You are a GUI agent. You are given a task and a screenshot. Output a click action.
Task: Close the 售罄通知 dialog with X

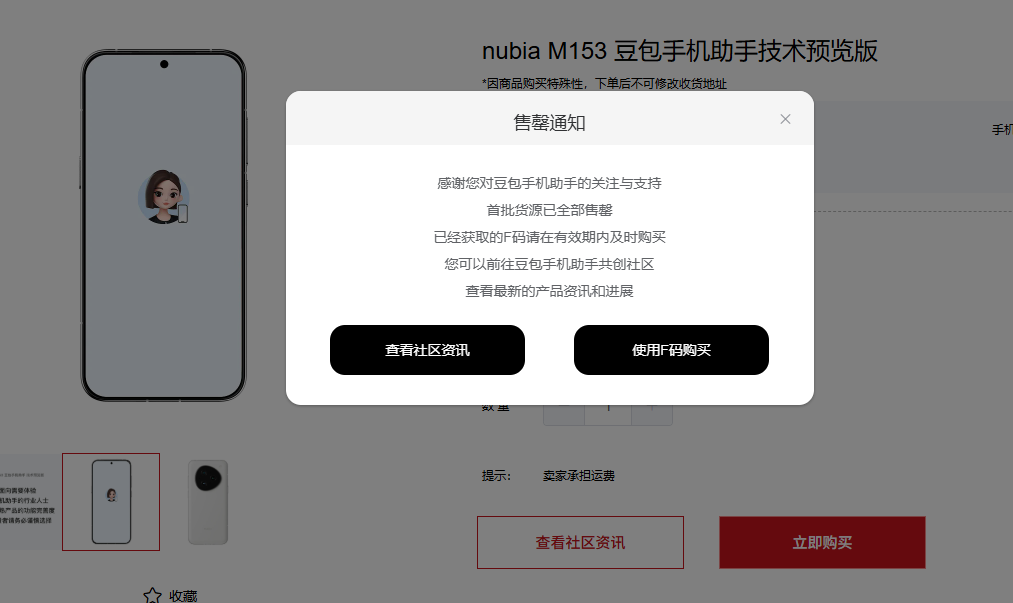pos(785,119)
